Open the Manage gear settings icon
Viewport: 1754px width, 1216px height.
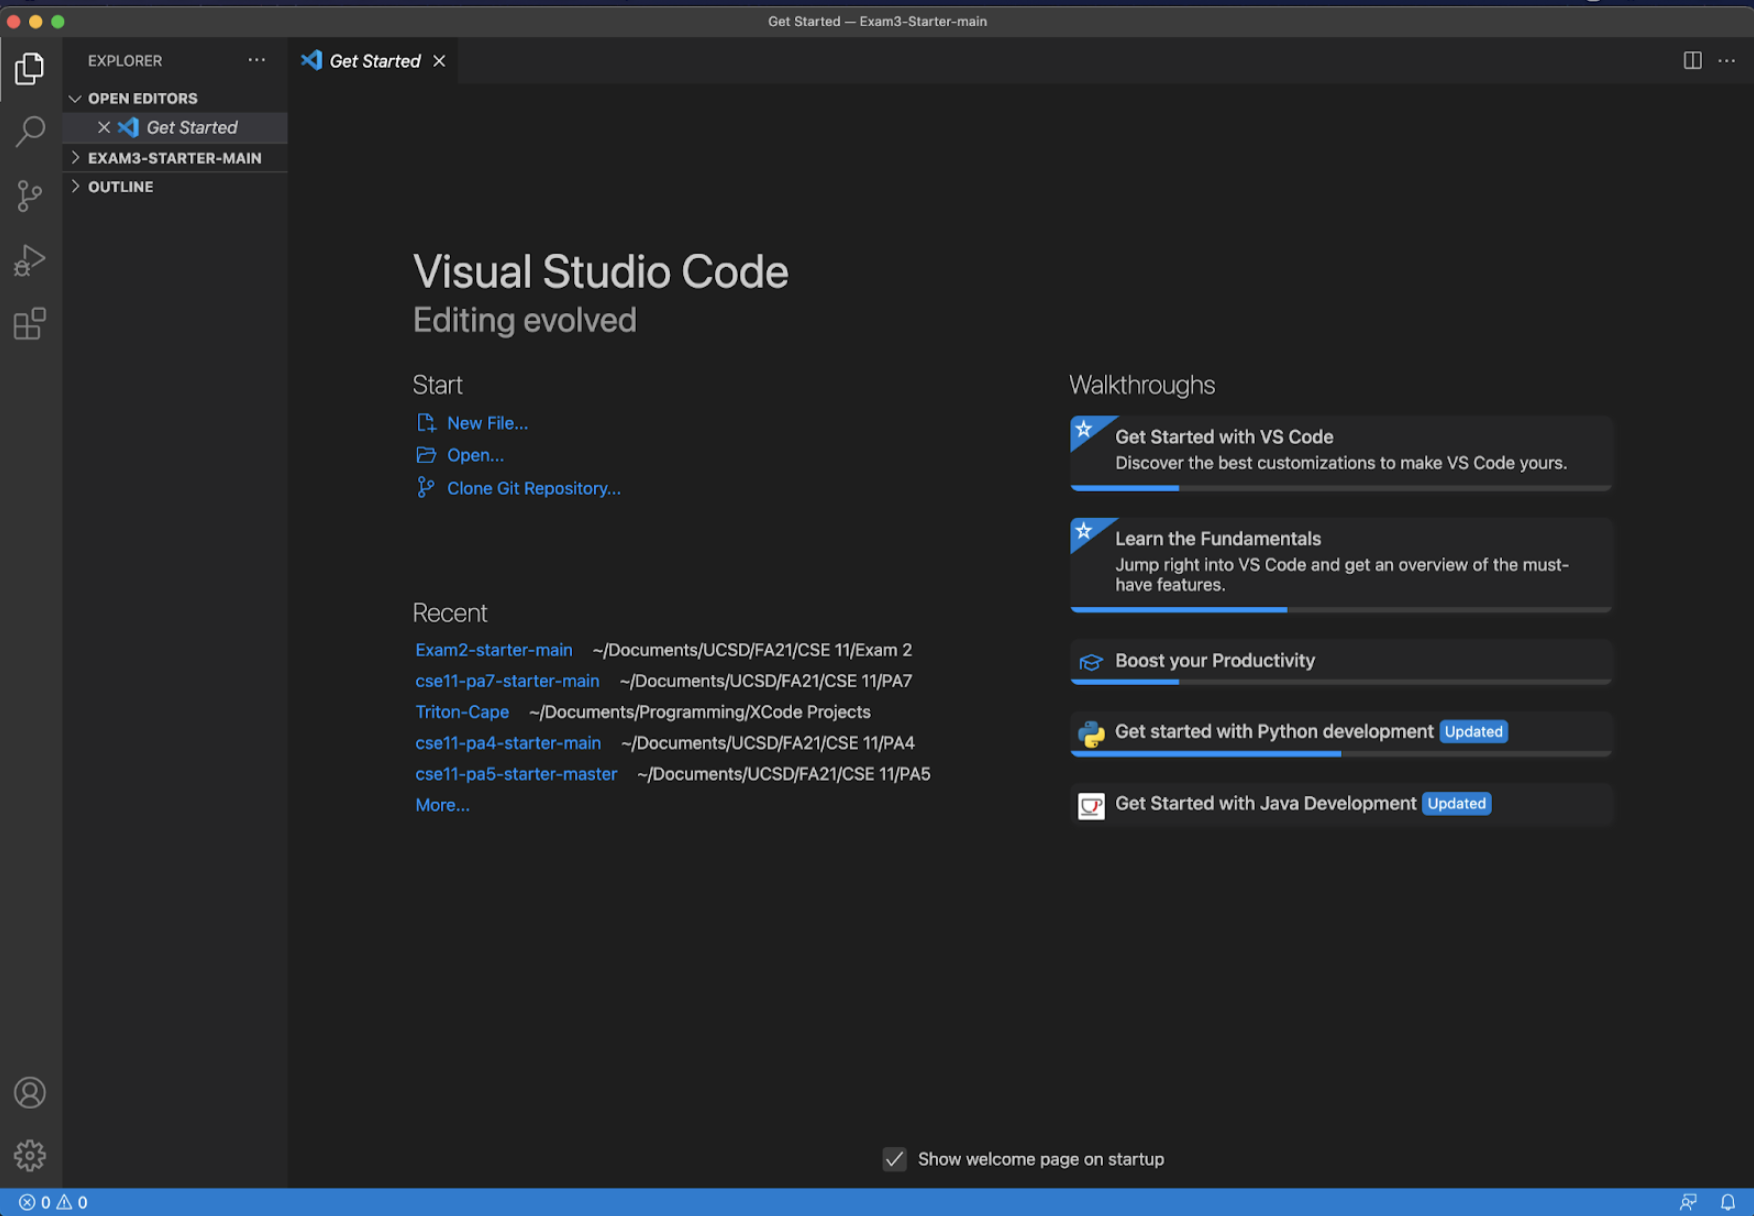(x=30, y=1155)
